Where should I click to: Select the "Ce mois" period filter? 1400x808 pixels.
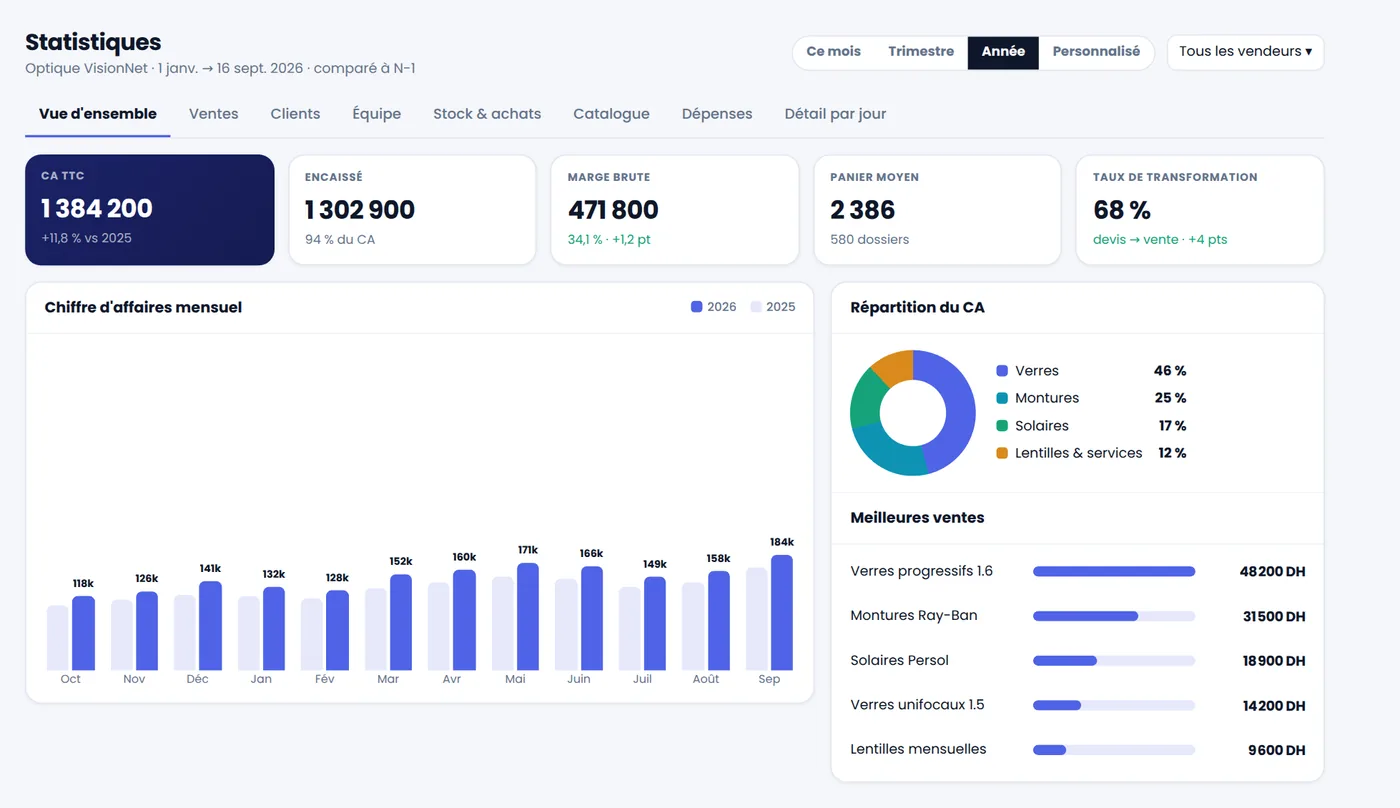(833, 52)
